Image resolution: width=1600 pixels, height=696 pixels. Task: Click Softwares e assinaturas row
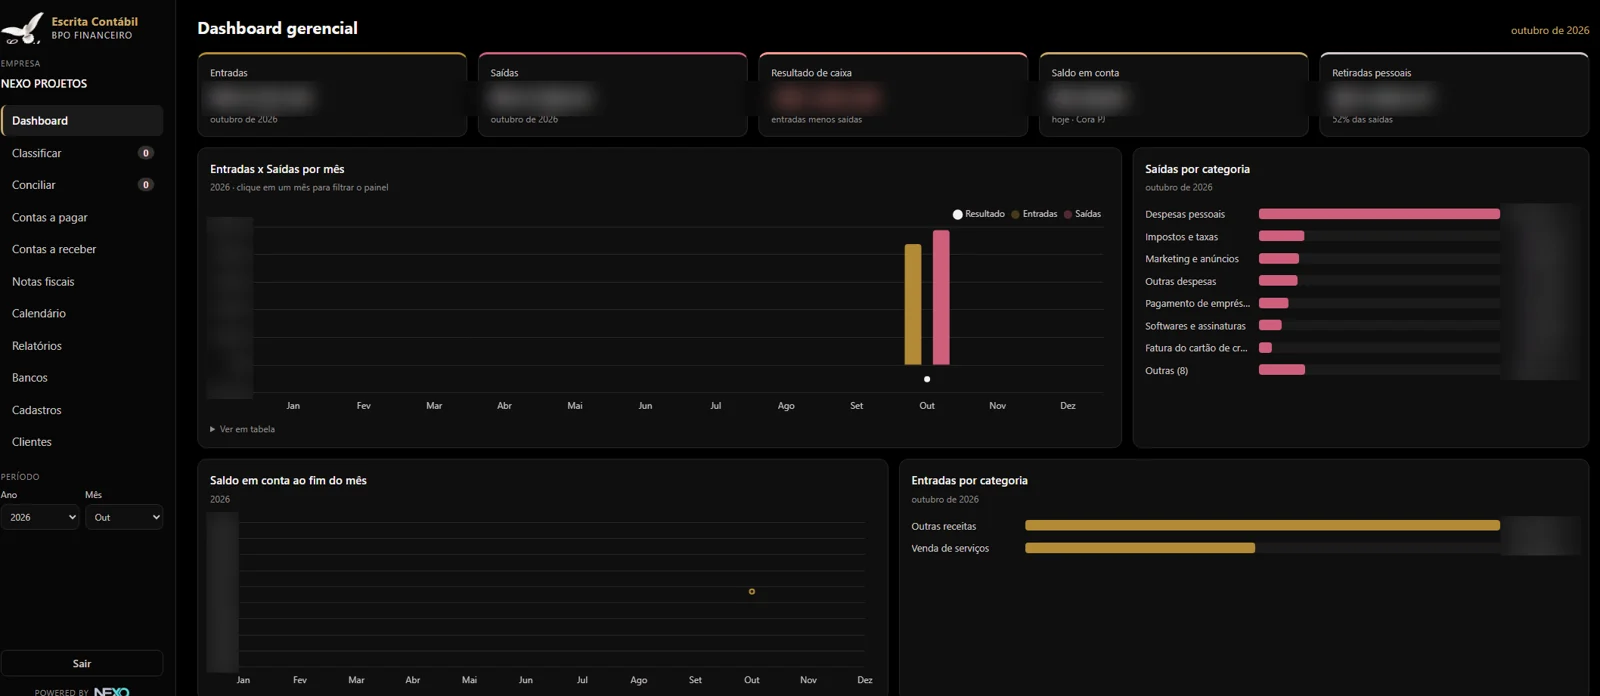tap(1361, 326)
